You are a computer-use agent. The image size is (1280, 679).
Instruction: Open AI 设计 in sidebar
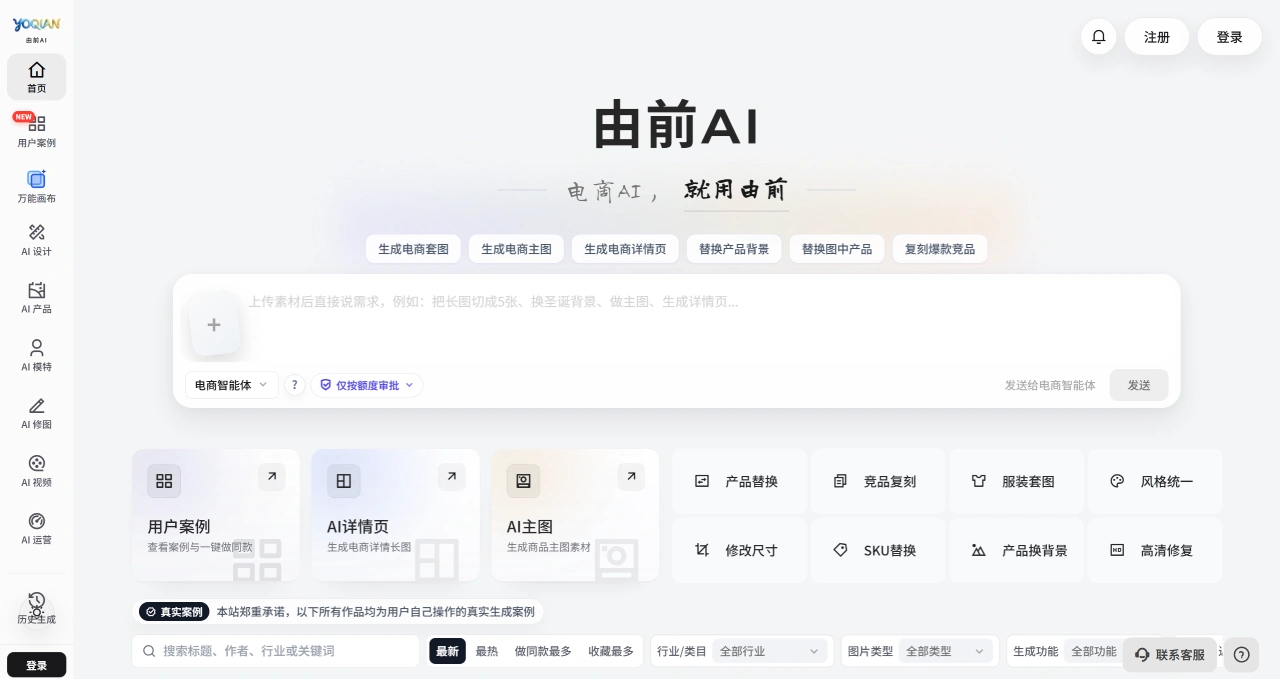pyautogui.click(x=36, y=241)
